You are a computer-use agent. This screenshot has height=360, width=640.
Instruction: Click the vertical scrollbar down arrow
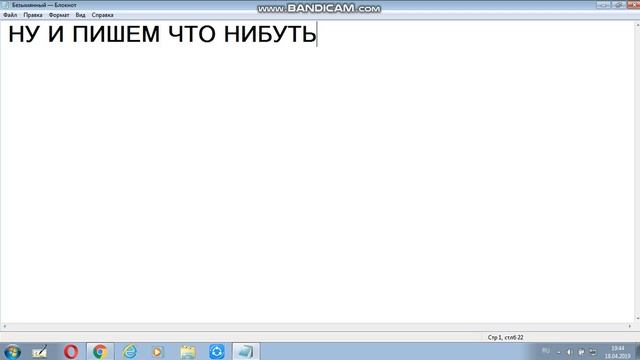coord(637,318)
